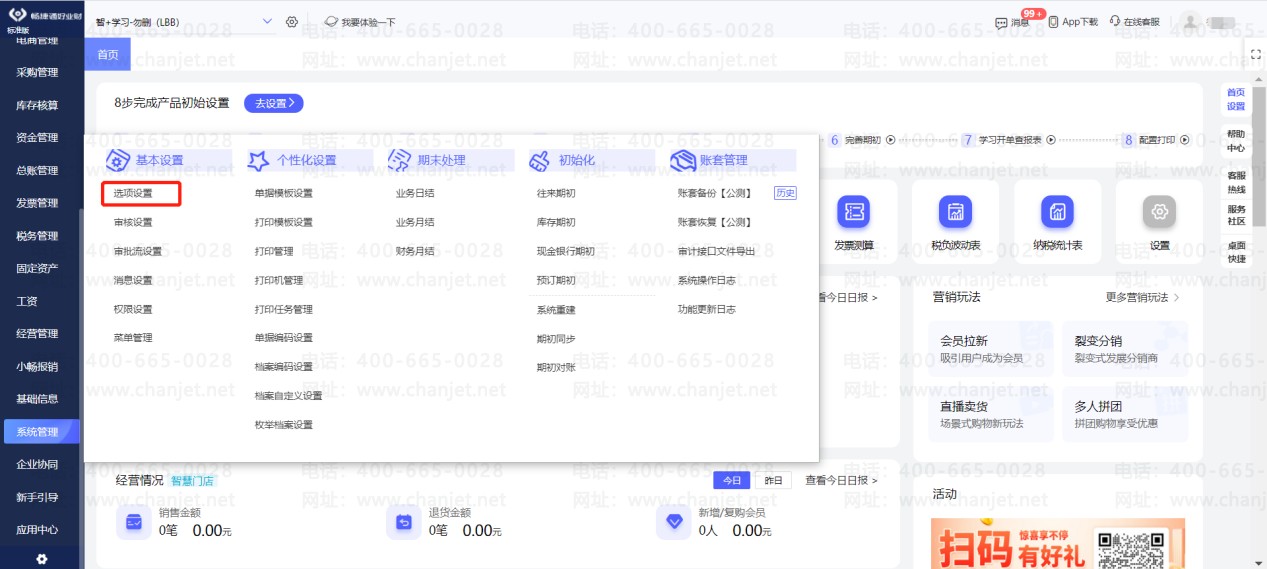
Task: Toggle the fullscreen icon
Action: (1256, 54)
